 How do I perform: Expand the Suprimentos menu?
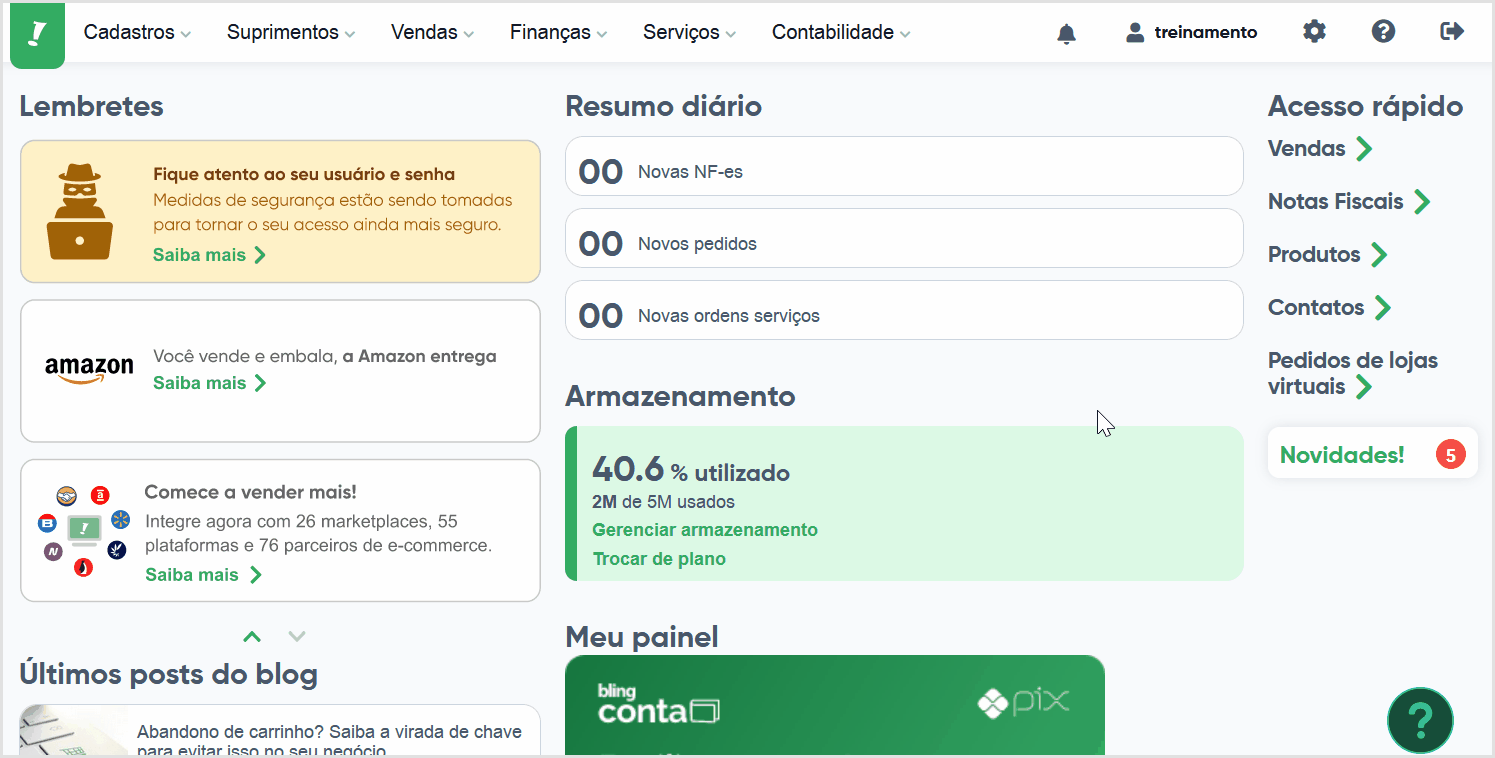point(291,32)
